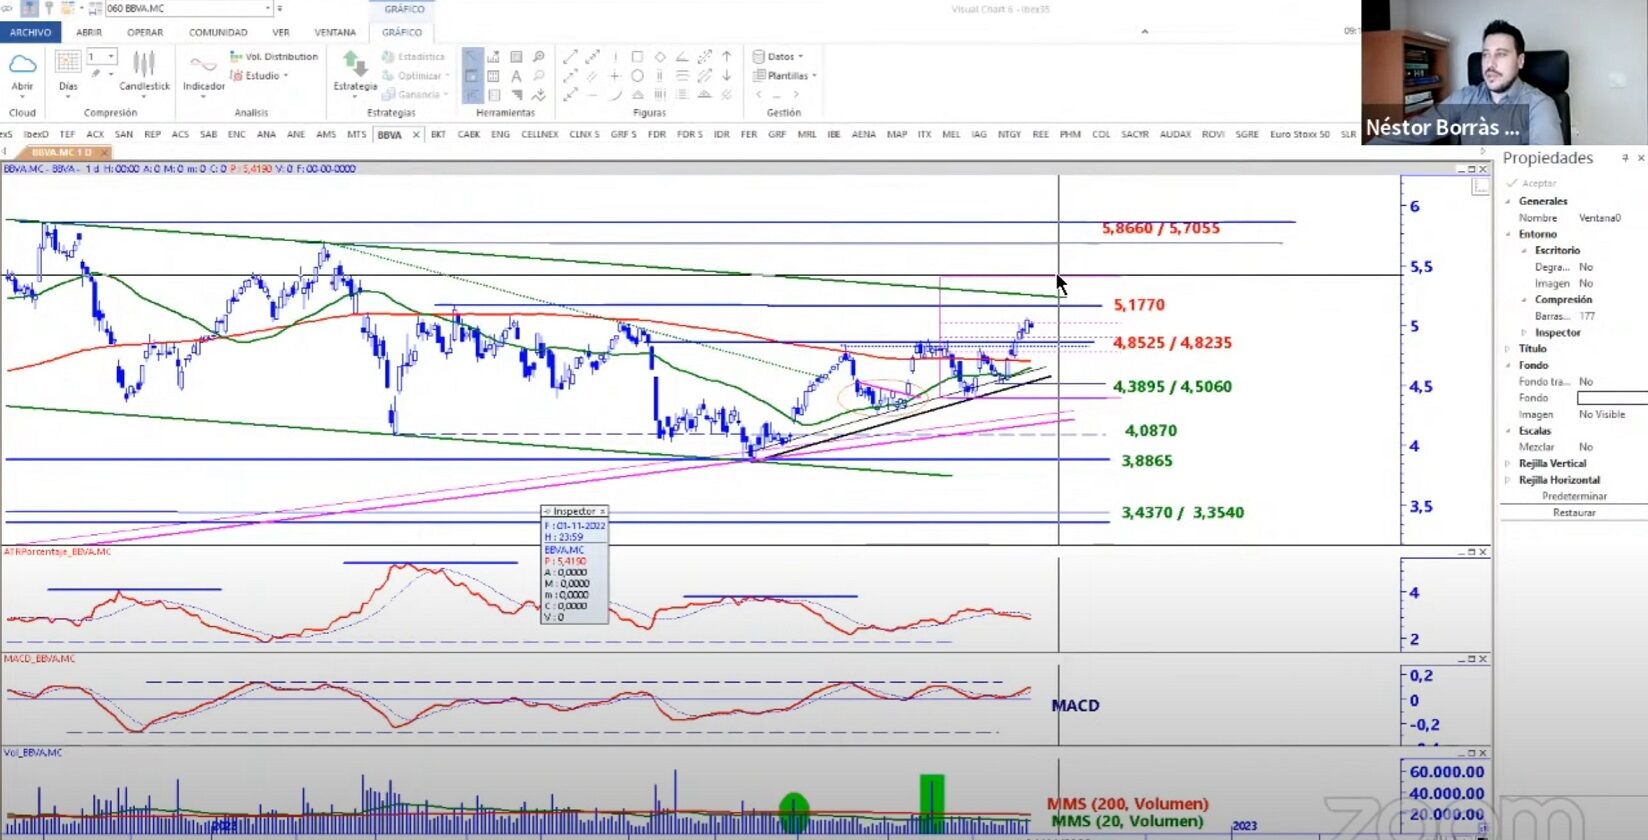Click the Aceptar button in Propiedades
The image size is (1648, 840).
tap(1532, 183)
